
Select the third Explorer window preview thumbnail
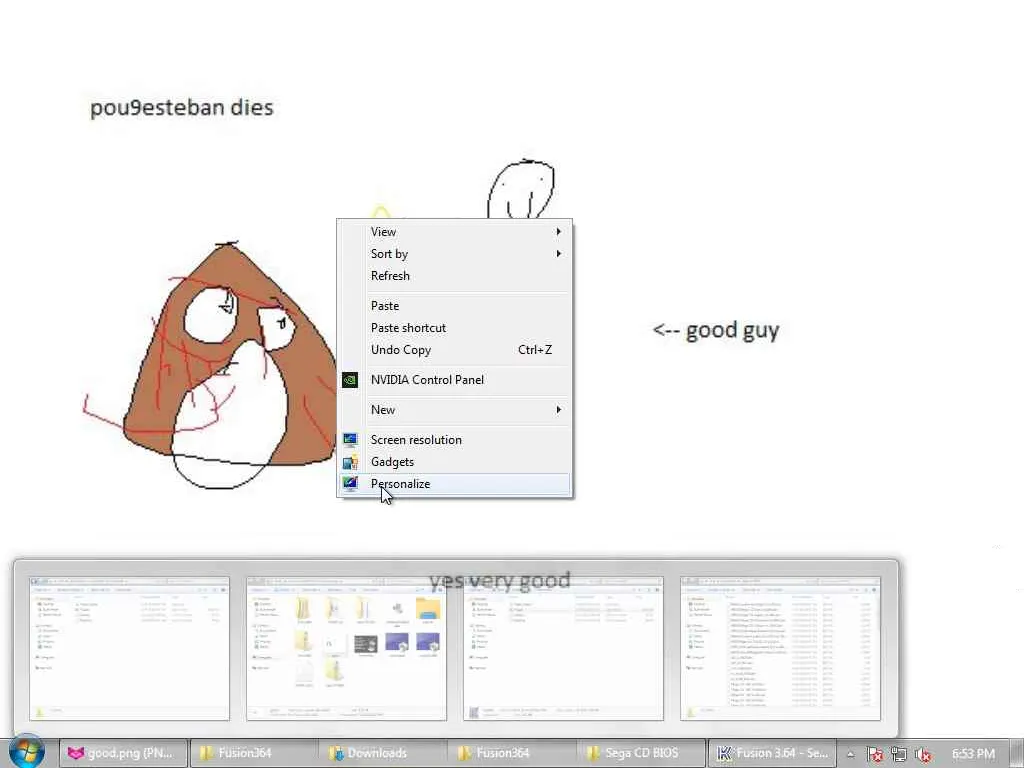click(x=563, y=648)
